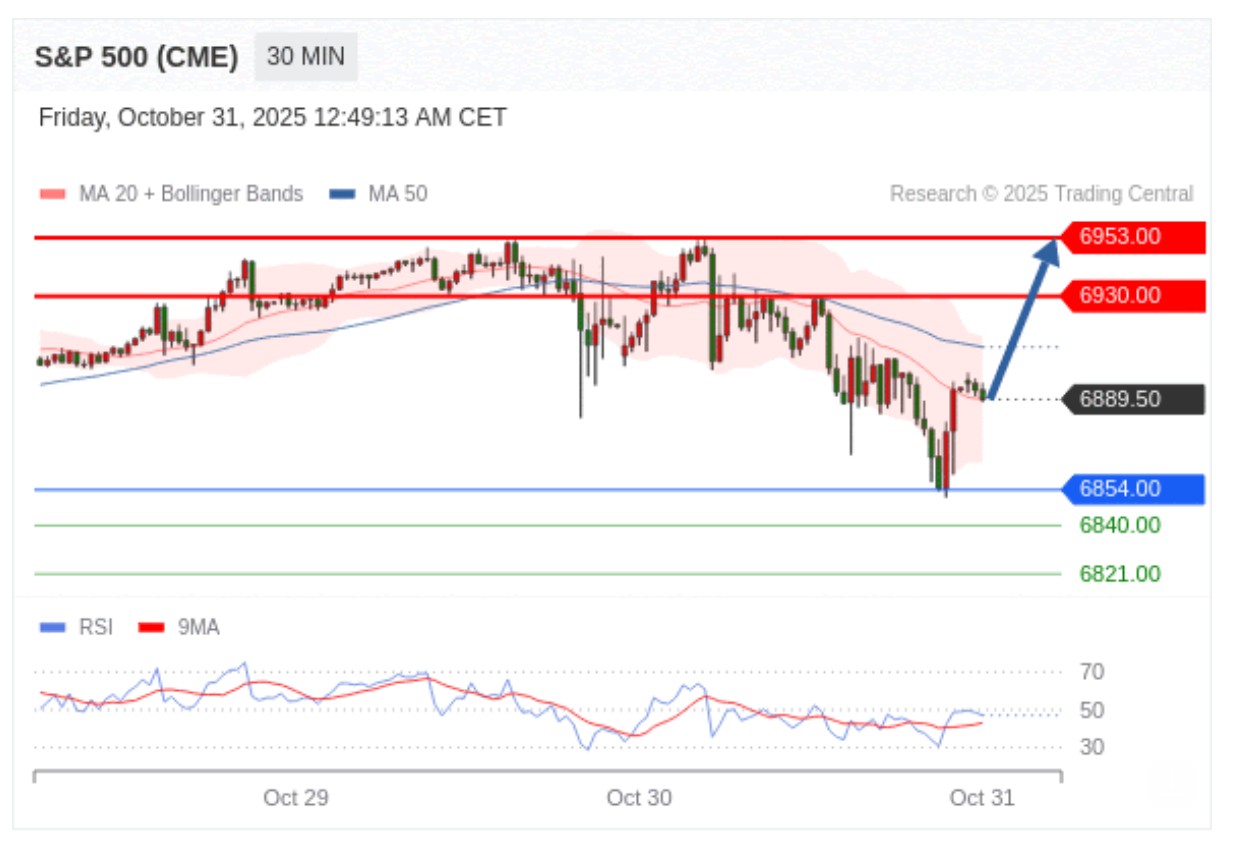This screenshot has height=850, width=1240.
Task: Click the RSI 70 overbought level label
Action: click(1092, 672)
